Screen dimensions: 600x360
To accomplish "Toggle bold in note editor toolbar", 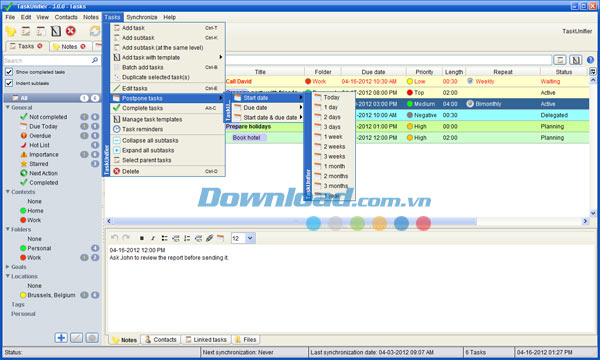I will (x=142, y=238).
